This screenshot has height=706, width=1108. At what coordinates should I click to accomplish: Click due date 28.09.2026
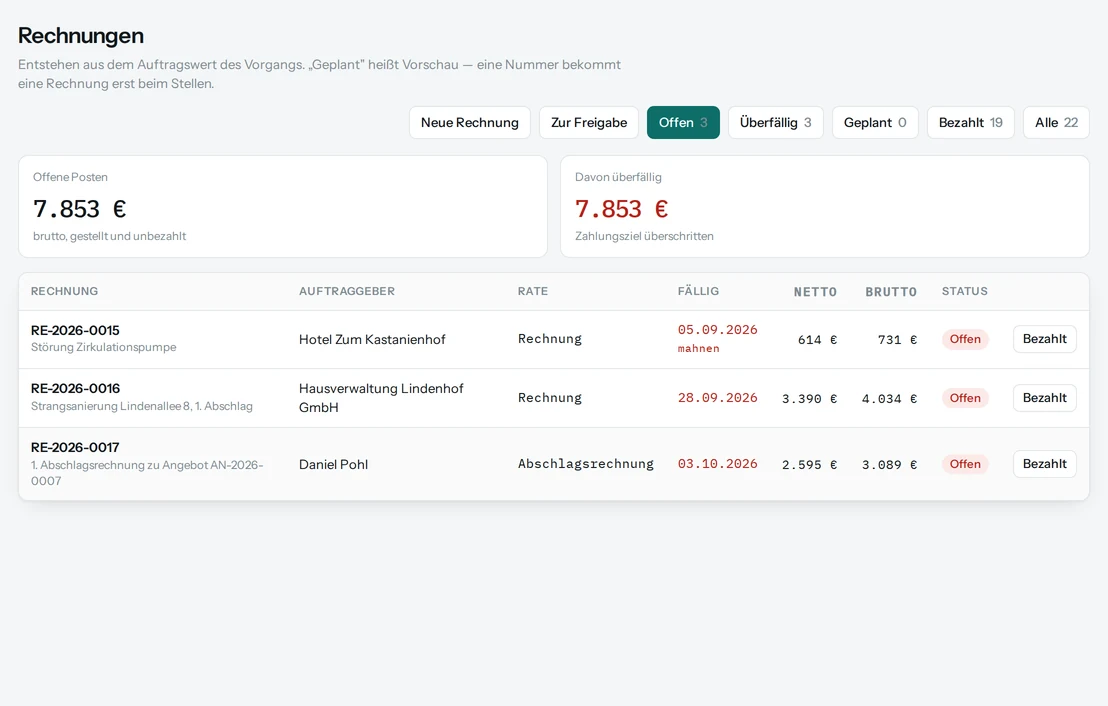[x=717, y=398]
